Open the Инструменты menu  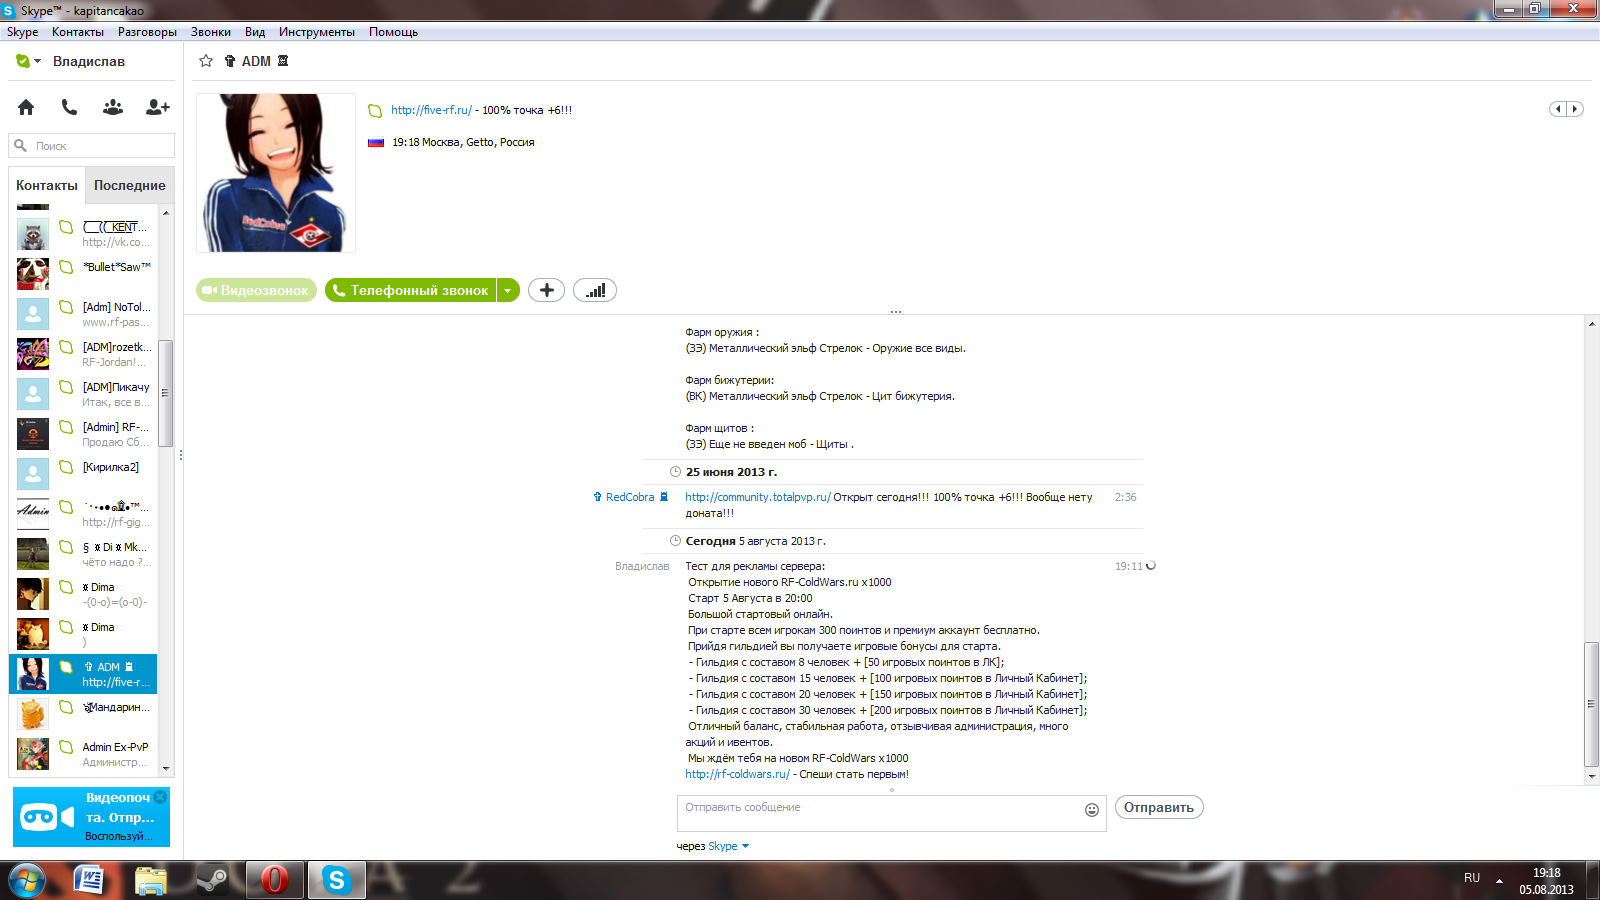tap(317, 32)
